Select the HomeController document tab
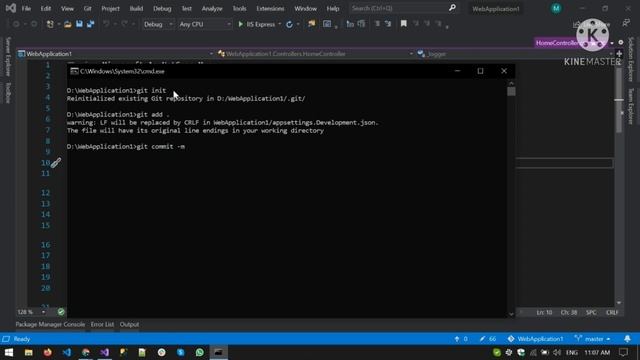This screenshot has height=360, width=640. [559, 43]
